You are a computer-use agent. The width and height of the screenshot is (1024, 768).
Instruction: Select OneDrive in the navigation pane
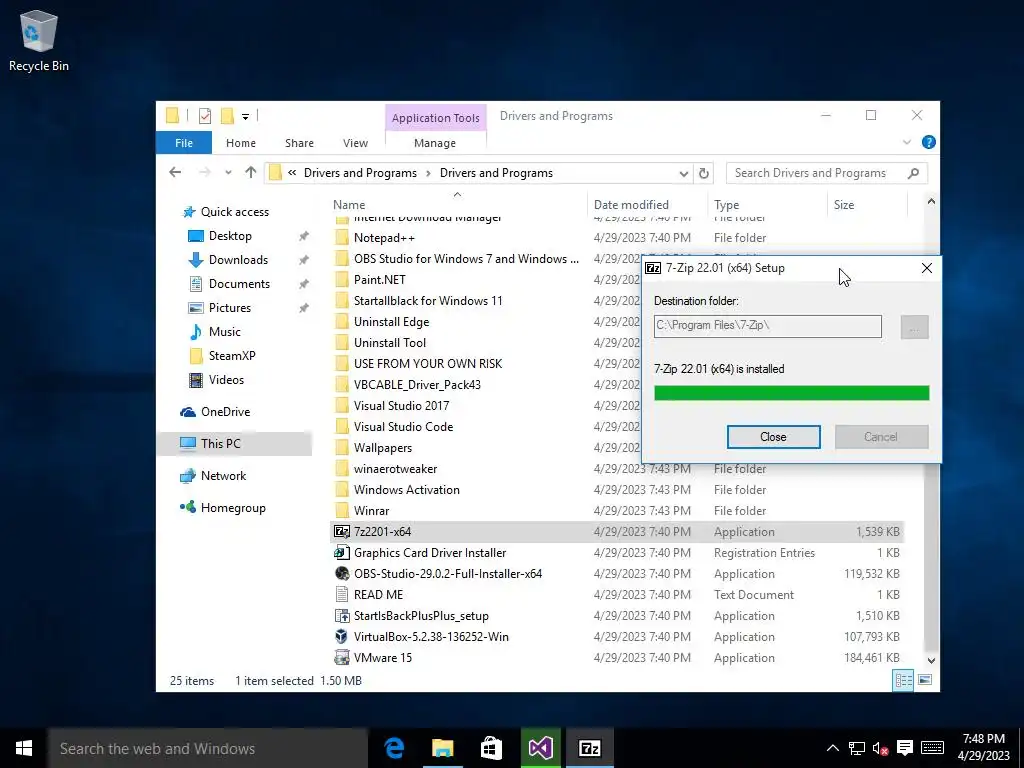225,412
